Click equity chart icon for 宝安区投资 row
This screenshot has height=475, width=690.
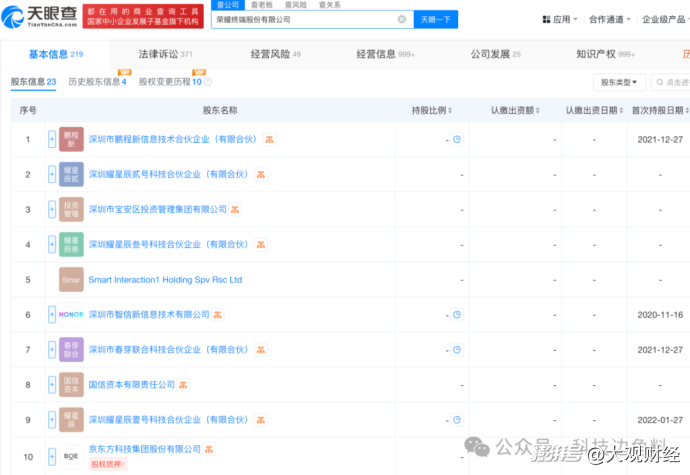click(235, 210)
